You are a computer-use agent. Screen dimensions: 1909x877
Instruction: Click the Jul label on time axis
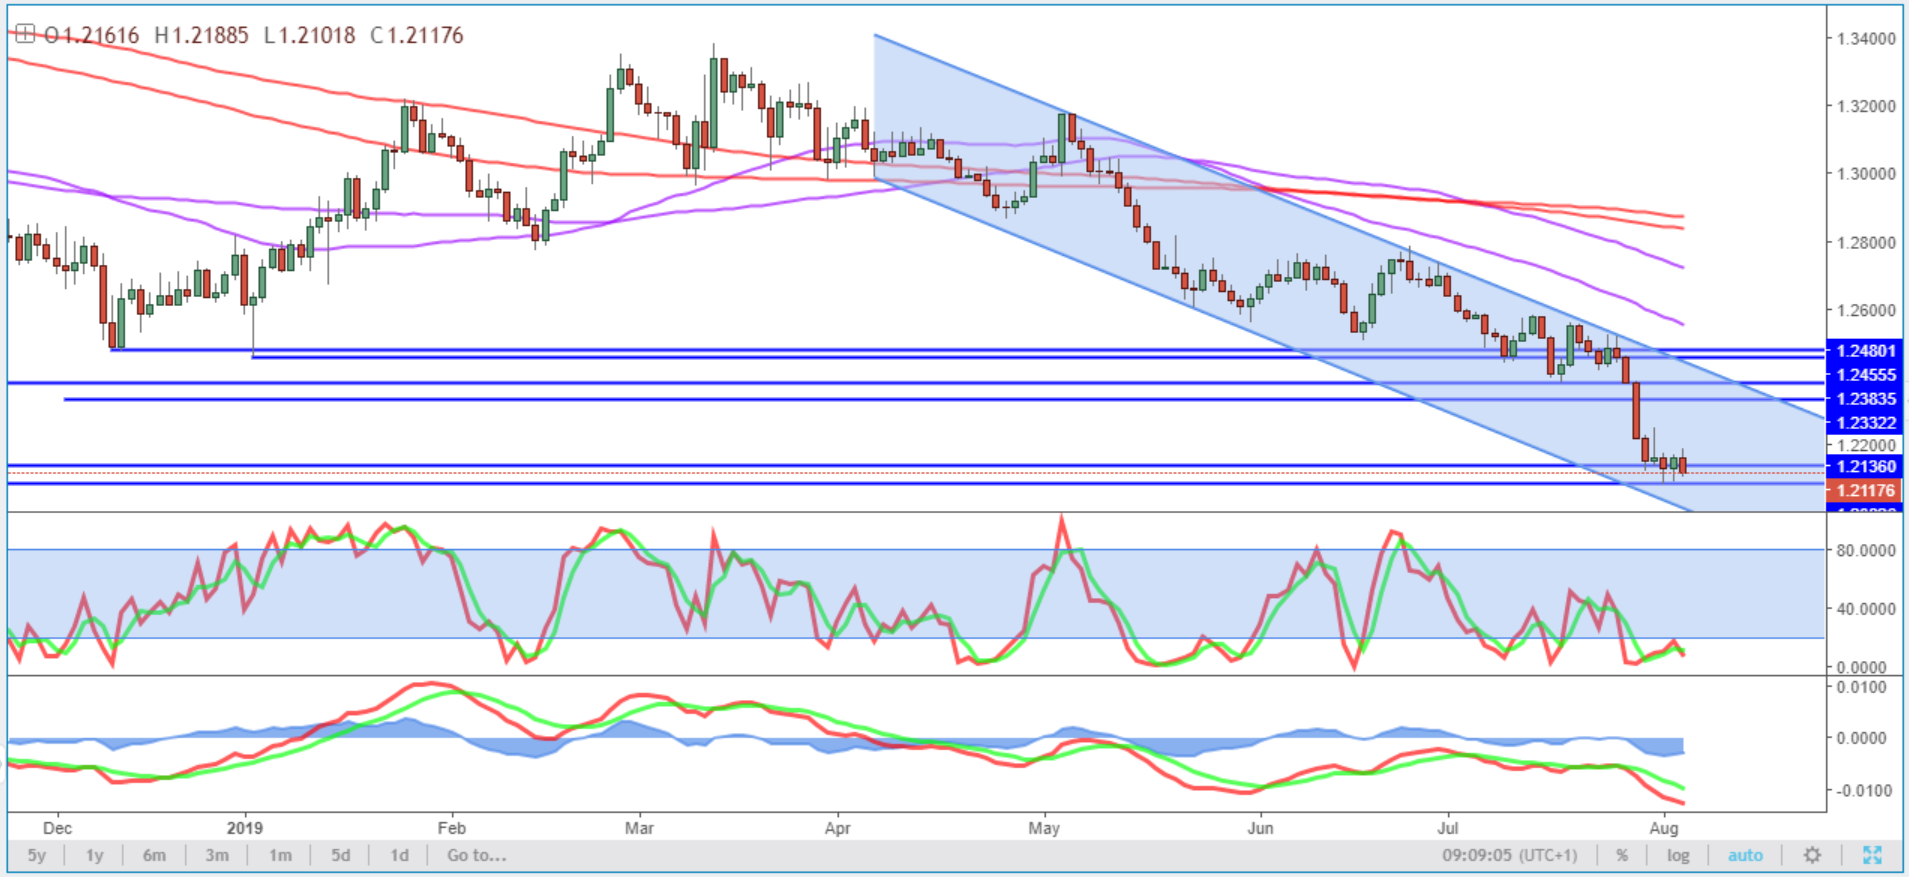click(1447, 828)
